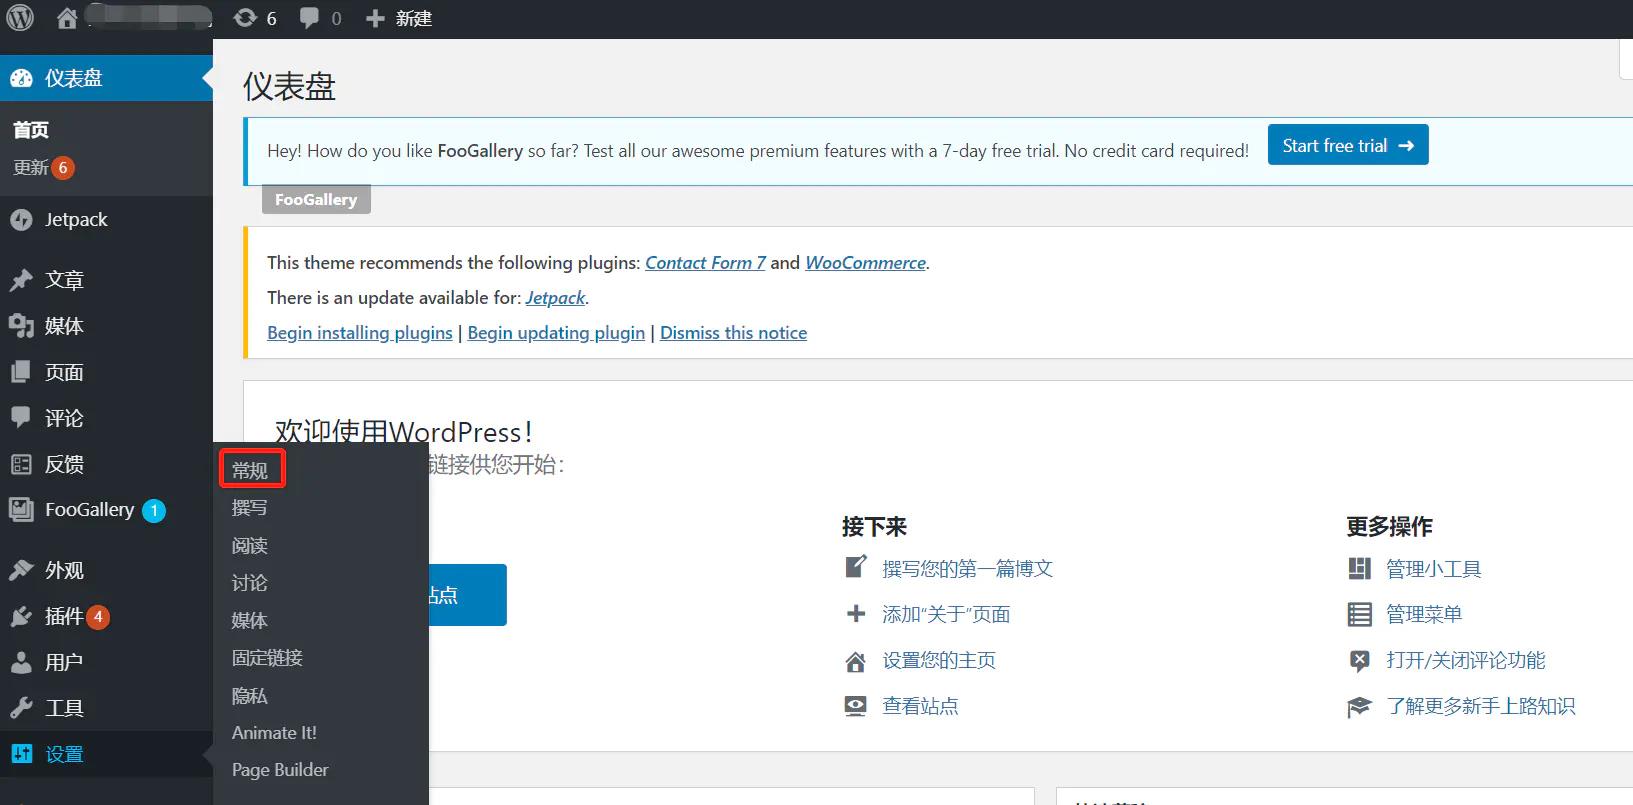
Task: Open Page Builder settings submenu item
Action: (280, 770)
